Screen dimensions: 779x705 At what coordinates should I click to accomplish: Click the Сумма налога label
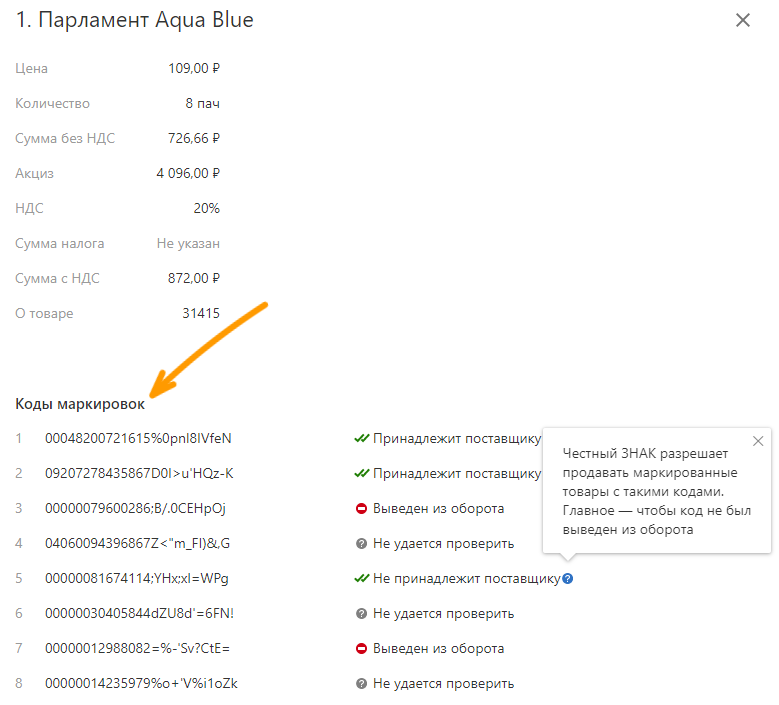(x=60, y=243)
